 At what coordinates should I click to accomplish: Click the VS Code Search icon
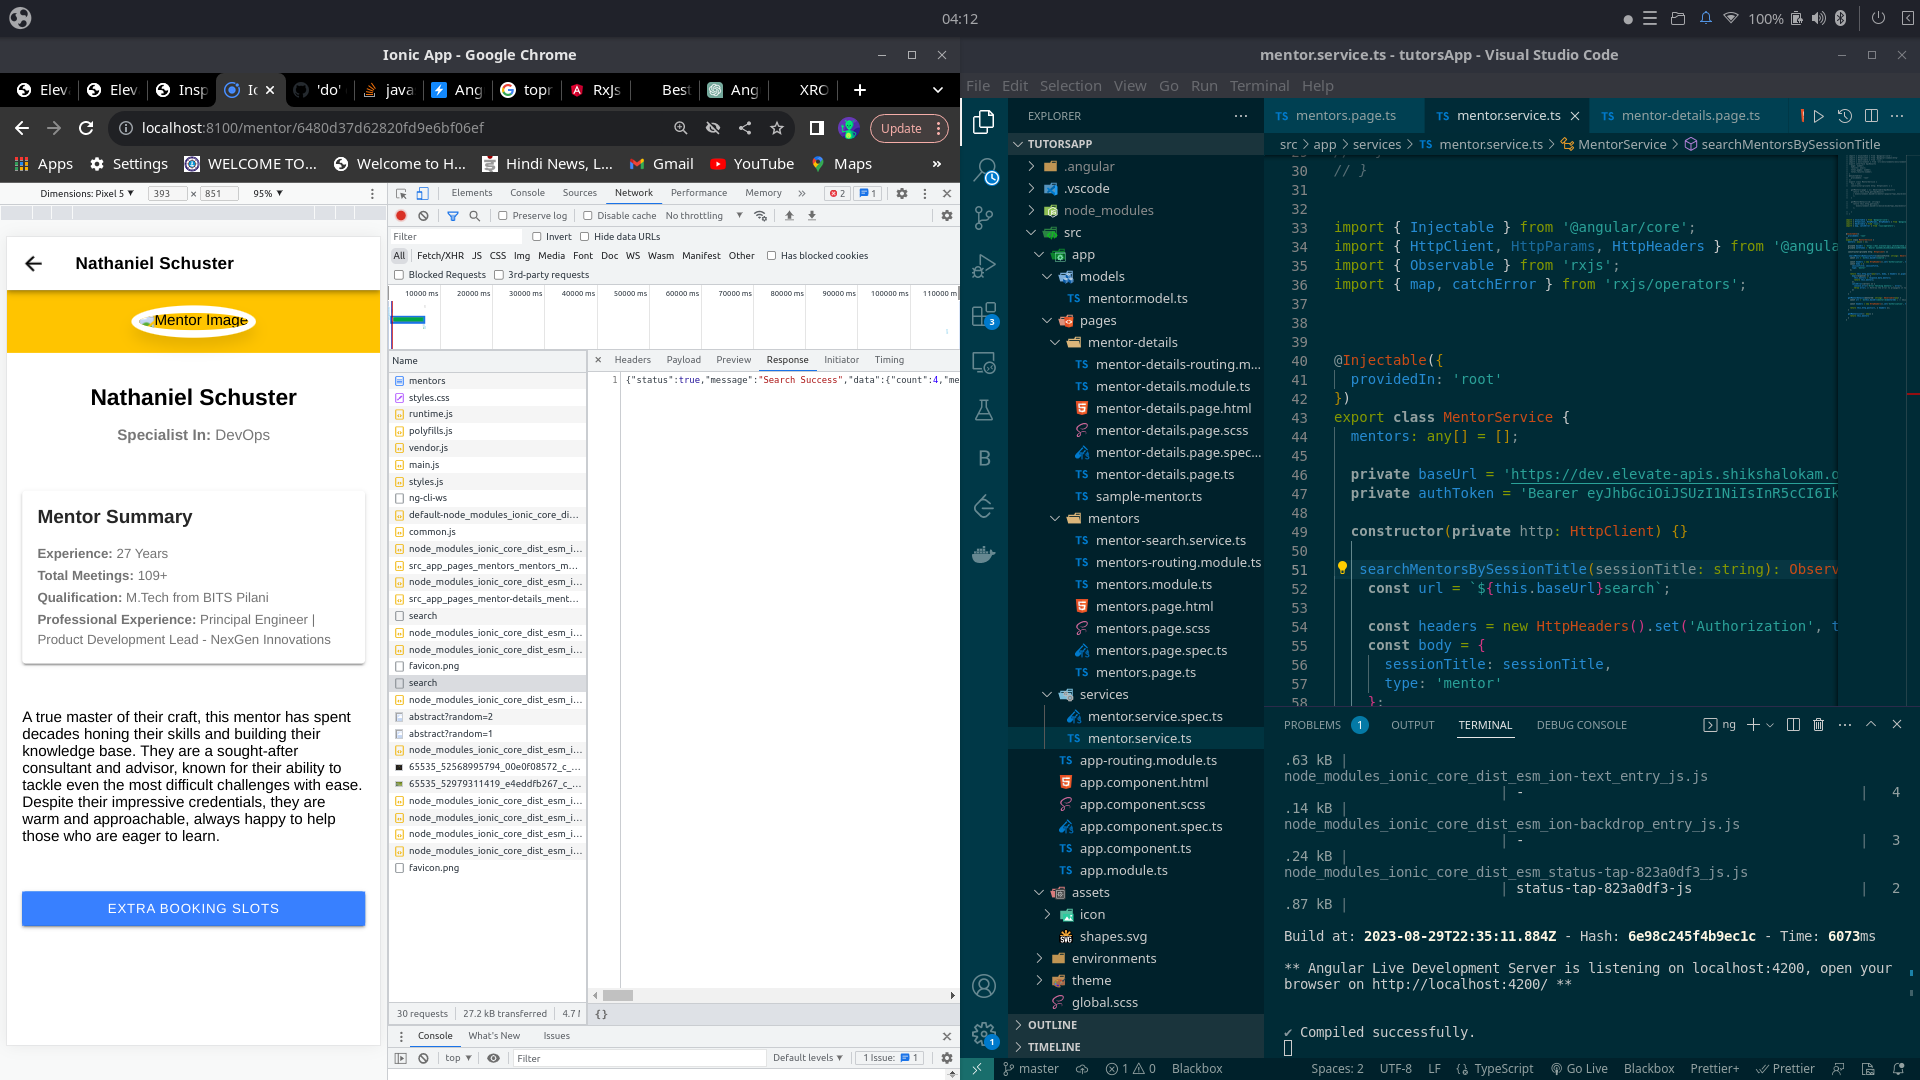point(984,170)
